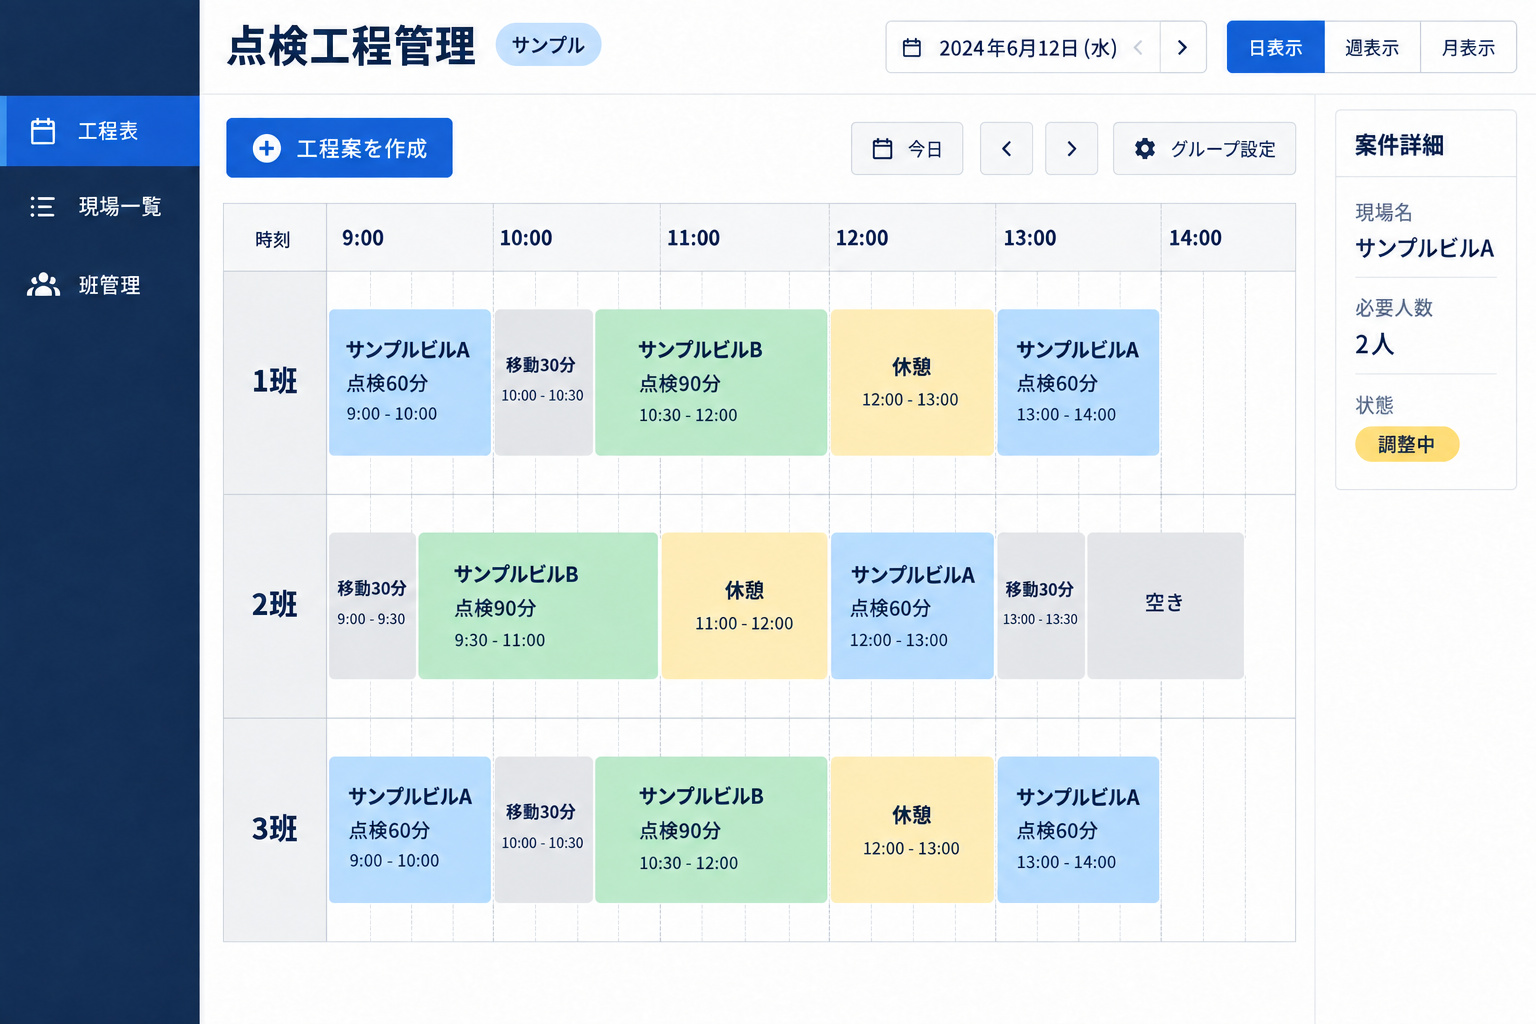The height and width of the screenshot is (1024, 1536).
Task: Select 1班 サンプルビルA 13:00 - 14:00 block
Action: (x=1078, y=382)
